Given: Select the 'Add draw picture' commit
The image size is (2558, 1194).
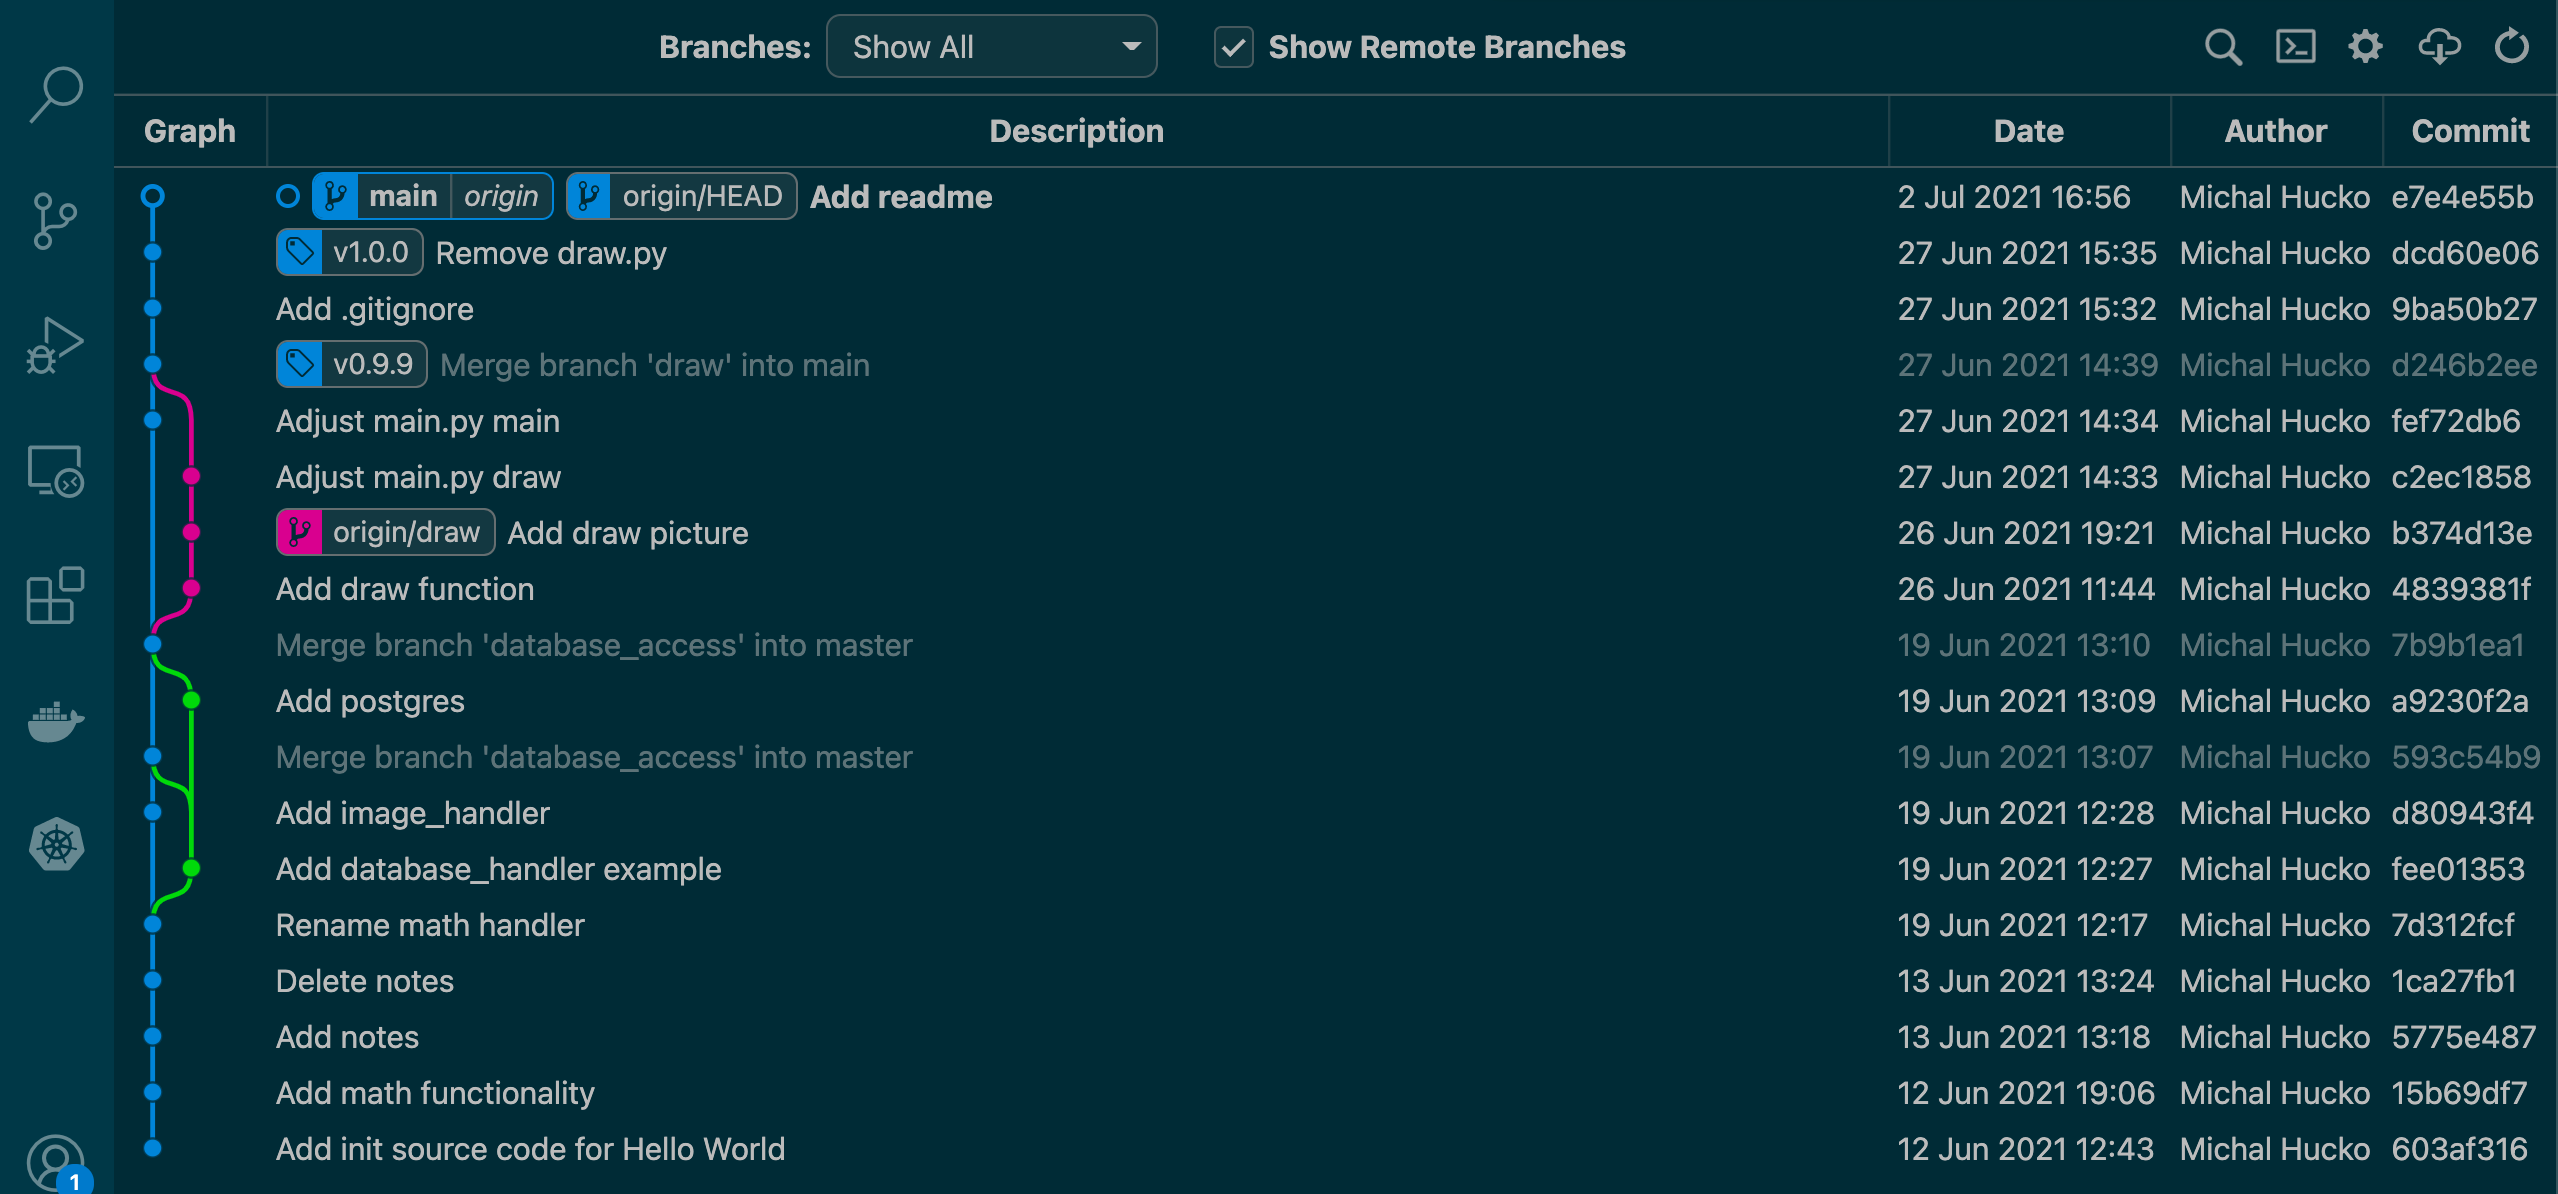Looking at the screenshot, I should tap(628, 533).
